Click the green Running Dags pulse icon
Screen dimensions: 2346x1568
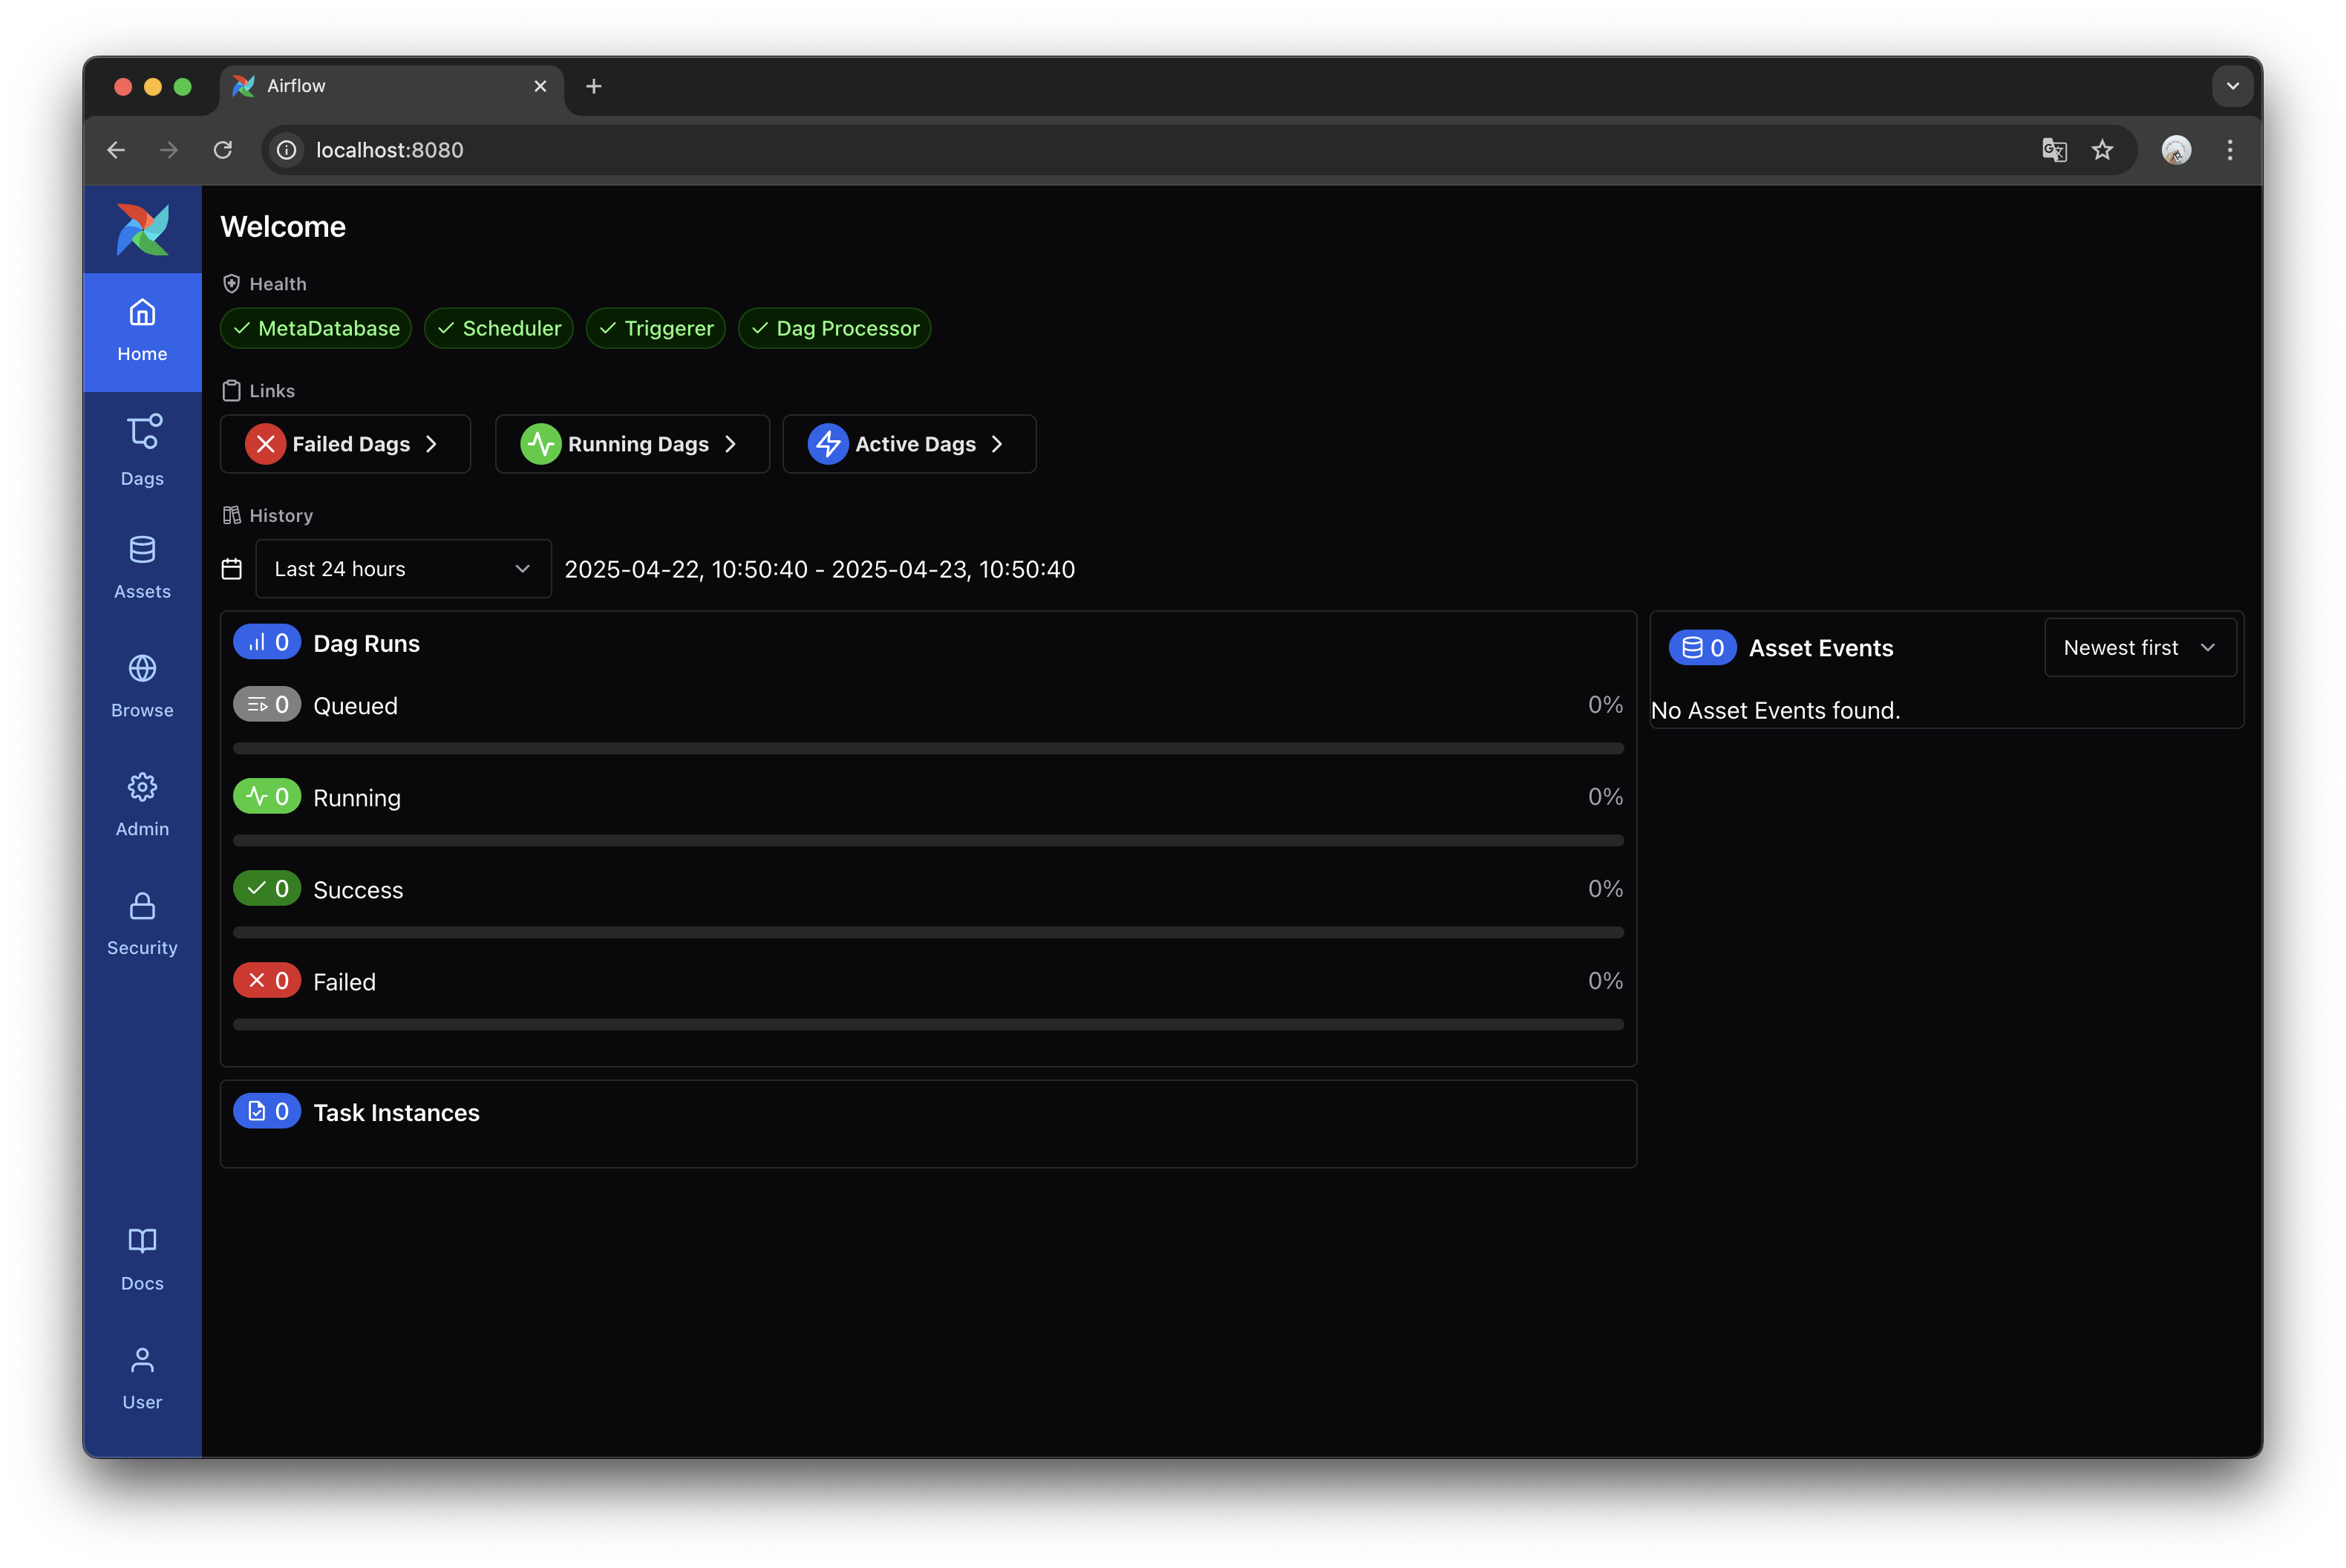click(x=541, y=444)
